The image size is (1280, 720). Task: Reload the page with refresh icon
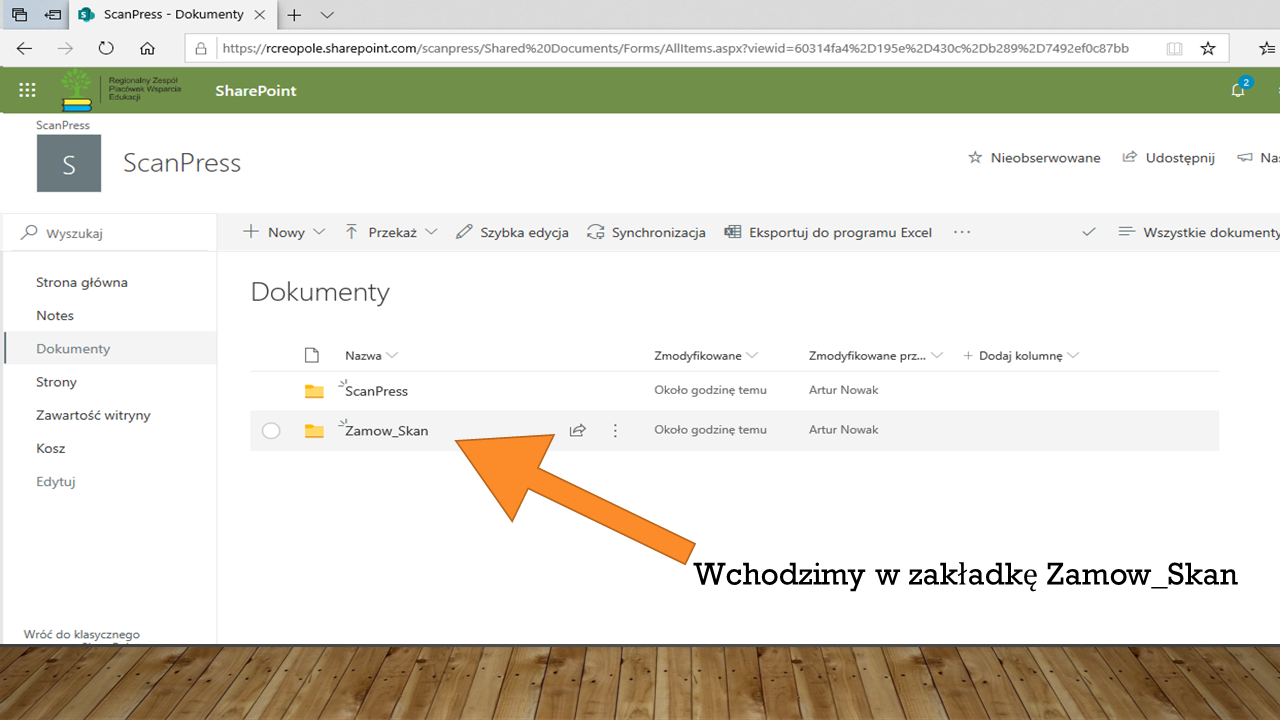[x=106, y=48]
